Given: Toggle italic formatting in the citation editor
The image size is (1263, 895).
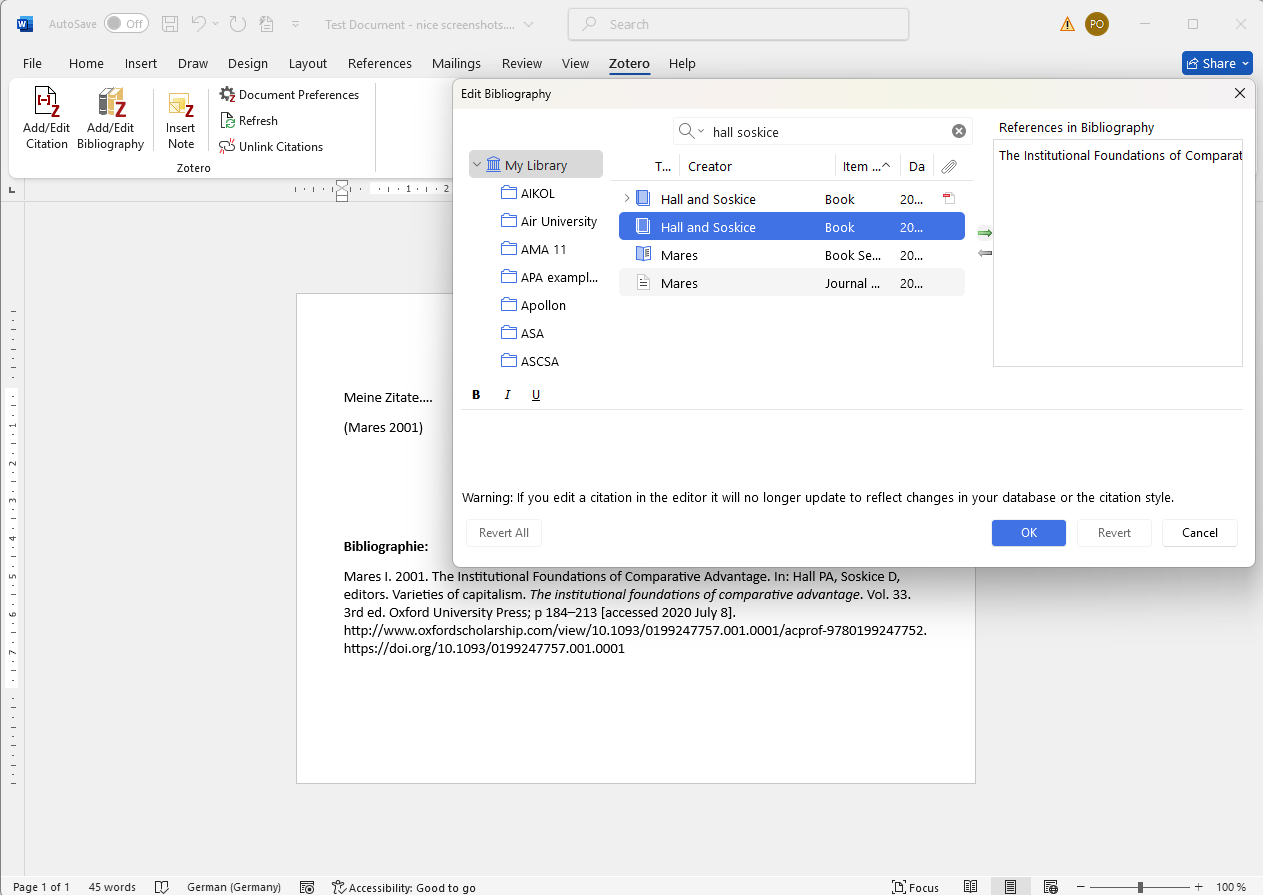Looking at the screenshot, I should pyautogui.click(x=507, y=394).
